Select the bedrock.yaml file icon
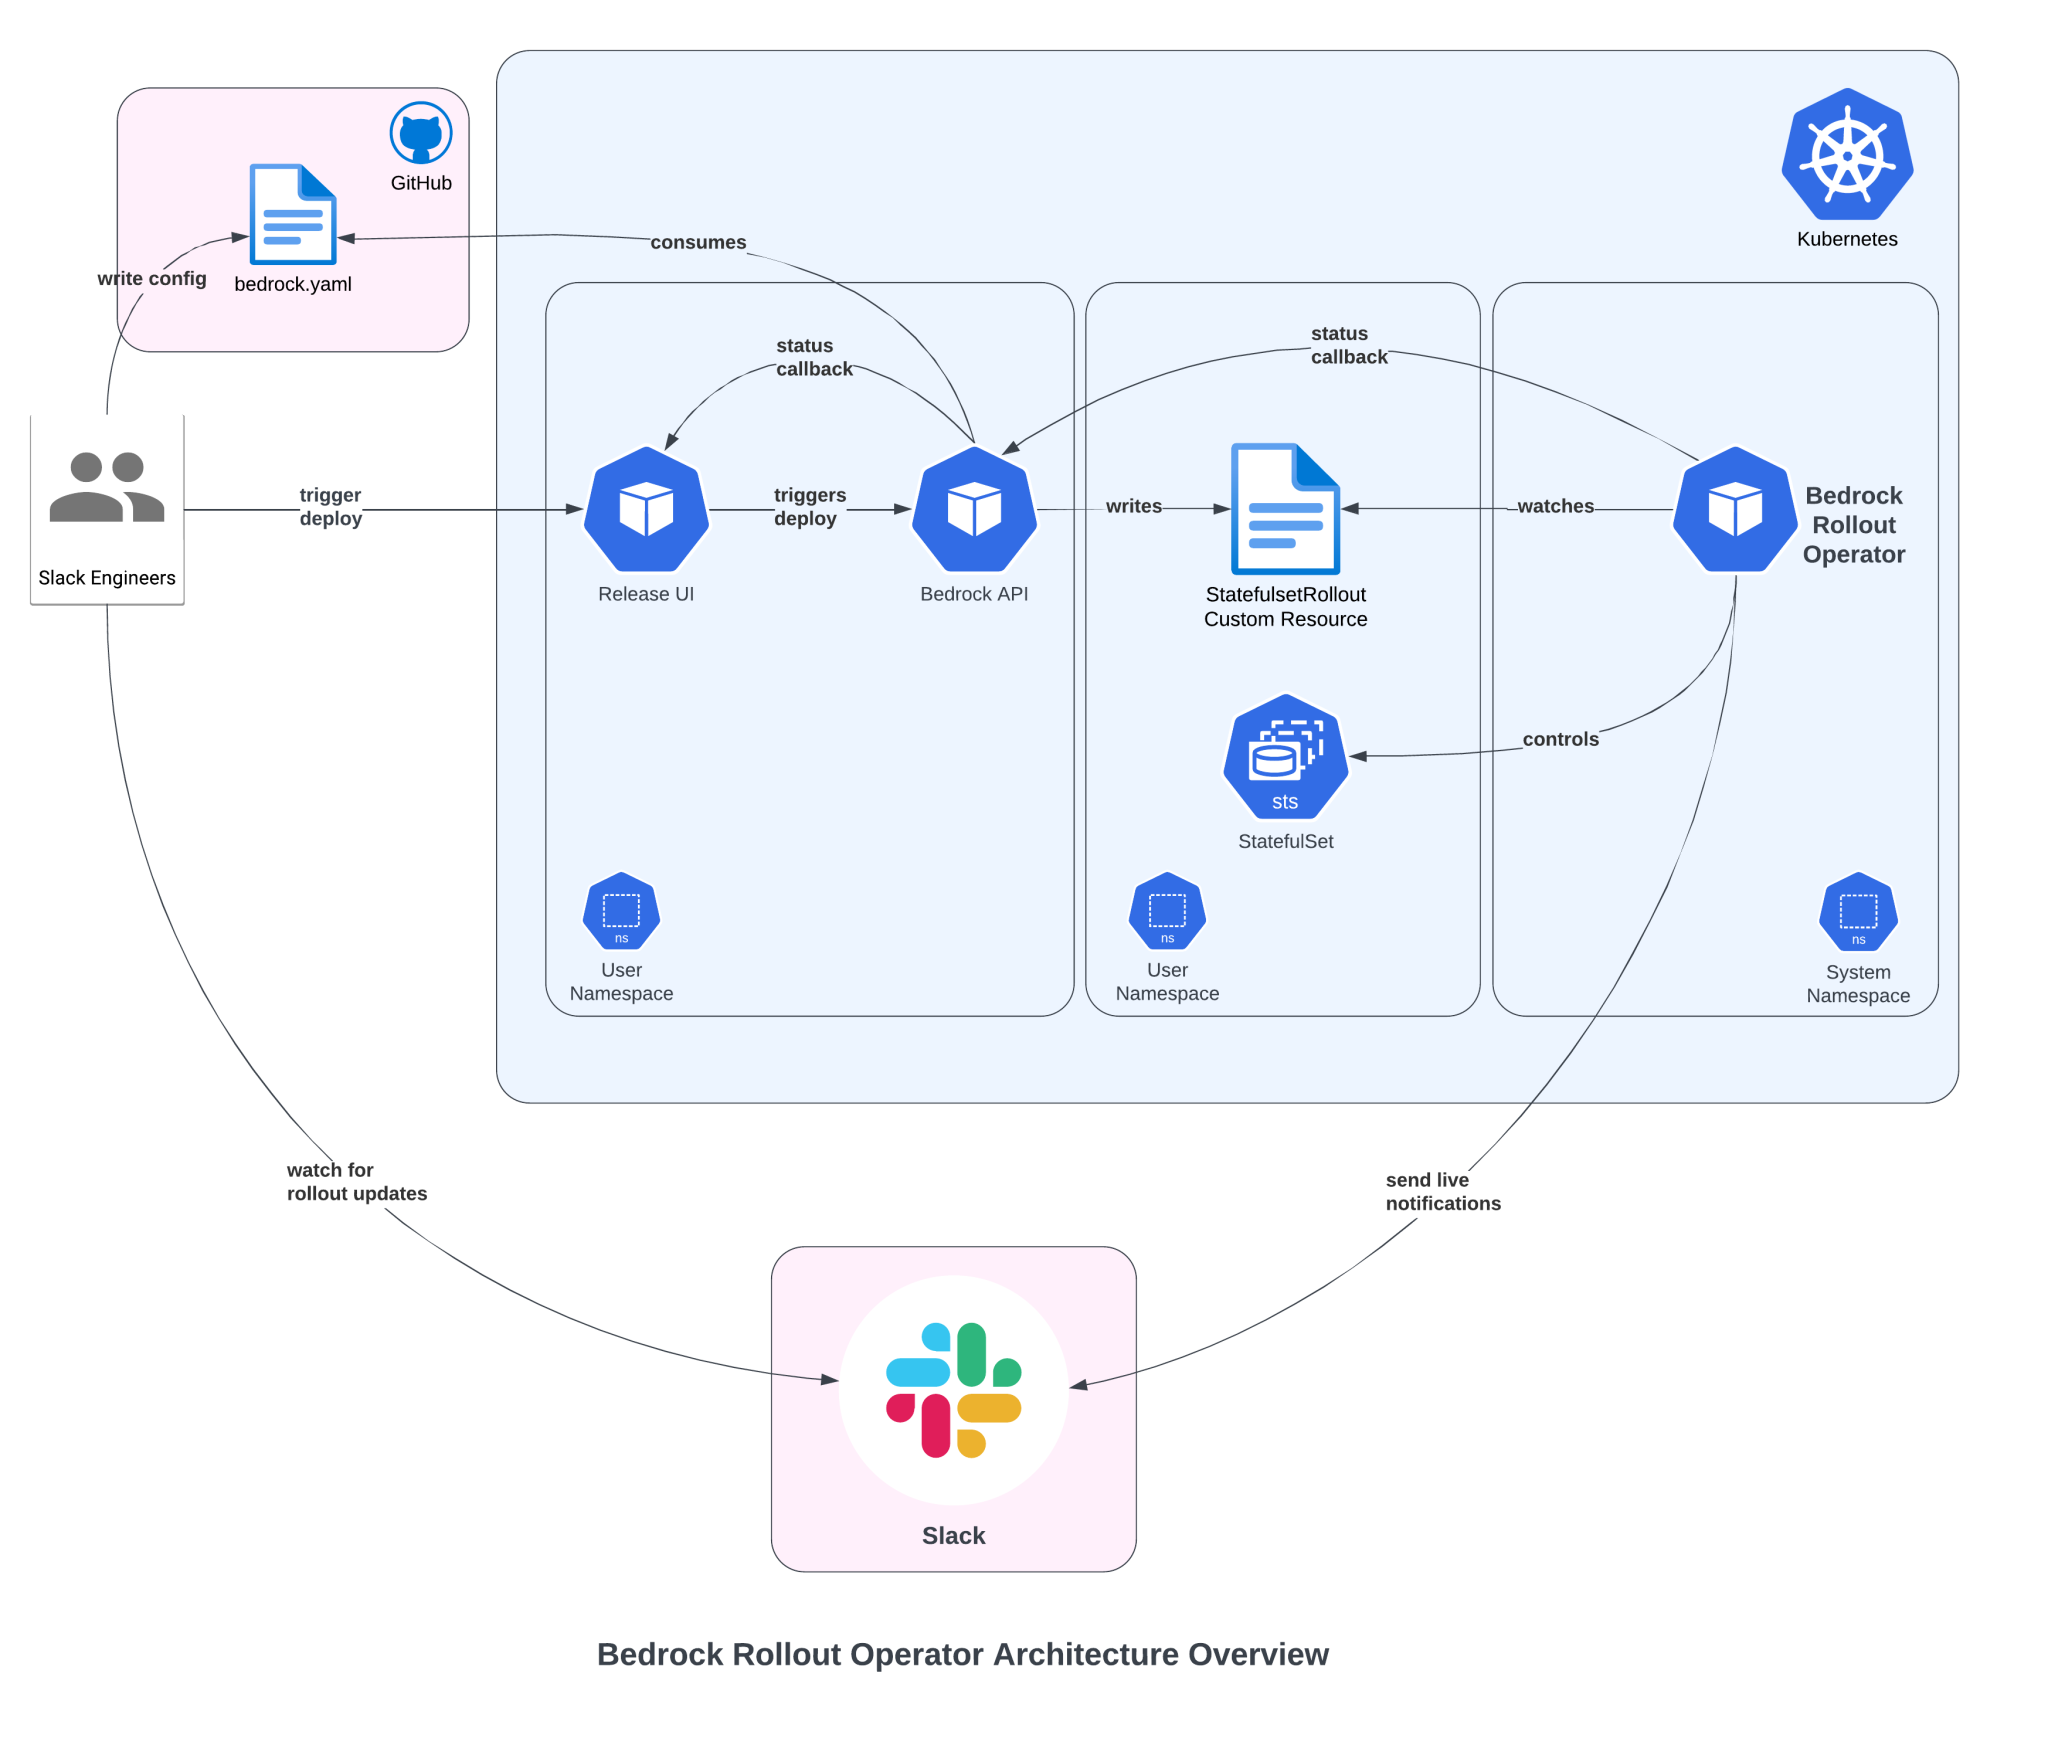Viewport: 2048px width, 1755px height. pyautogui.click(x=292, y=214)
